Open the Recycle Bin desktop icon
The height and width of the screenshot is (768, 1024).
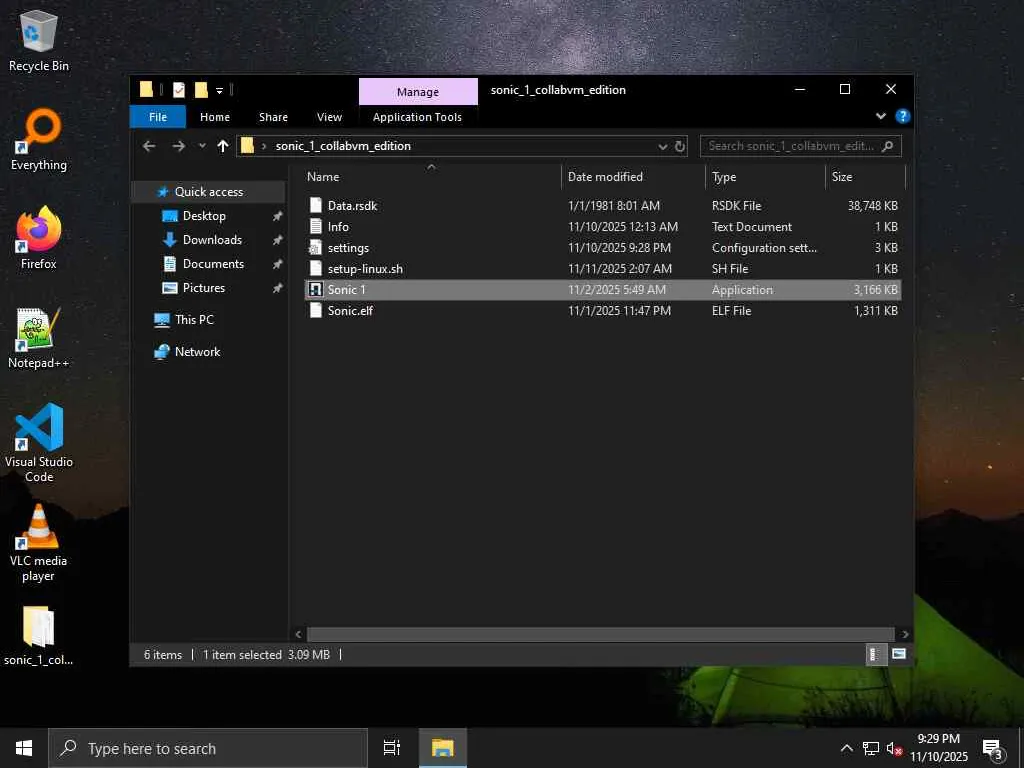point(39,40)
